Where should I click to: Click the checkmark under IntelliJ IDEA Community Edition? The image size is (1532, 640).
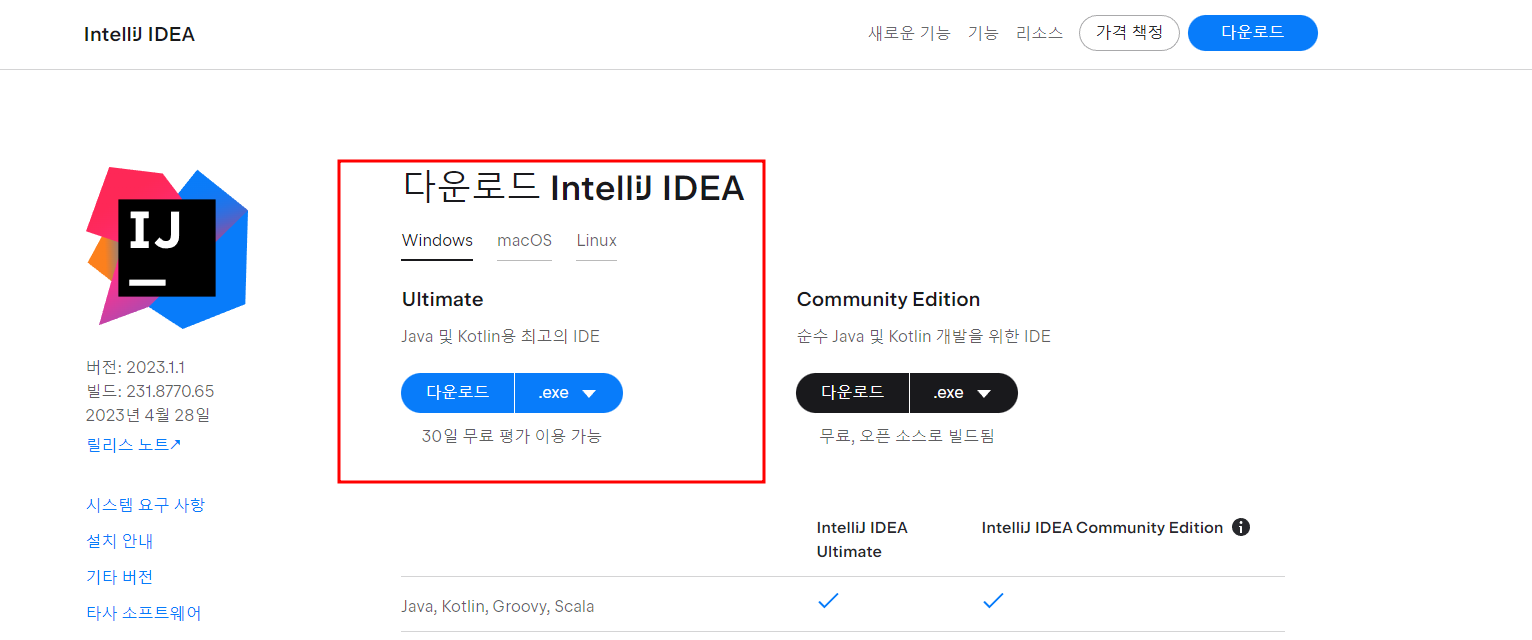[993, 600]
